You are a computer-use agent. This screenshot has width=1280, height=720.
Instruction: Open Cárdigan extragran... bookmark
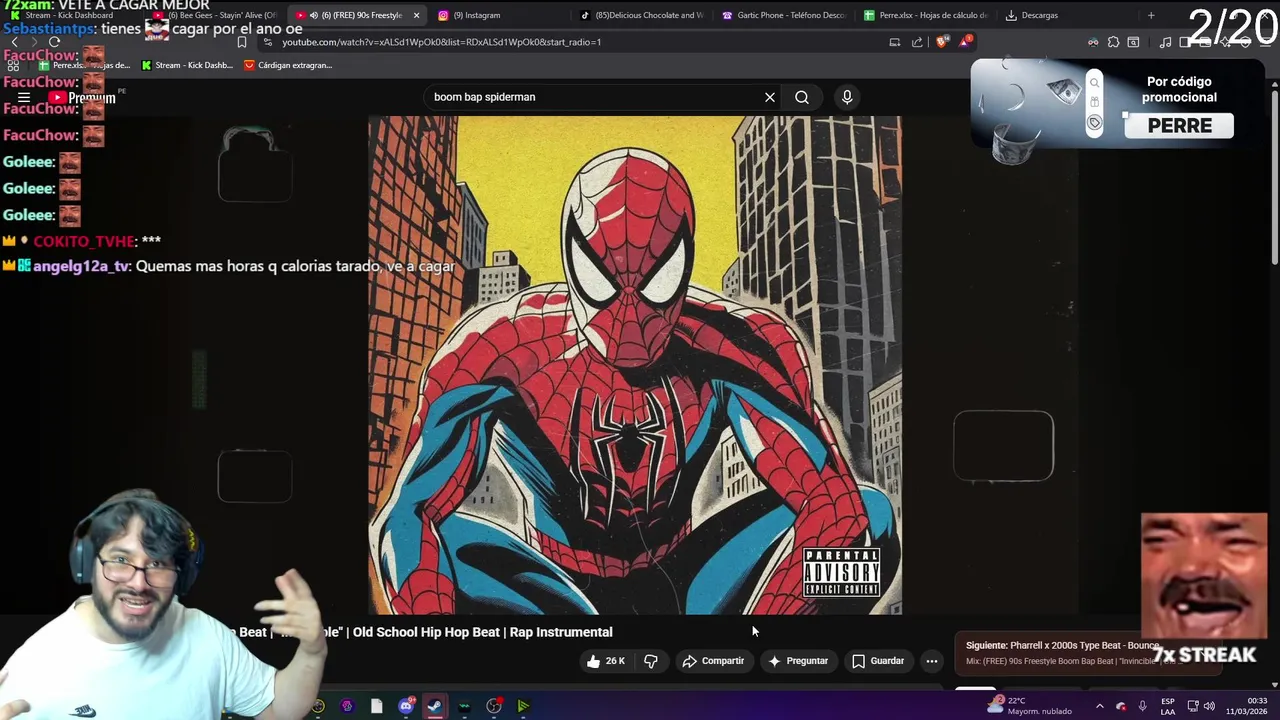coord(288,65)
